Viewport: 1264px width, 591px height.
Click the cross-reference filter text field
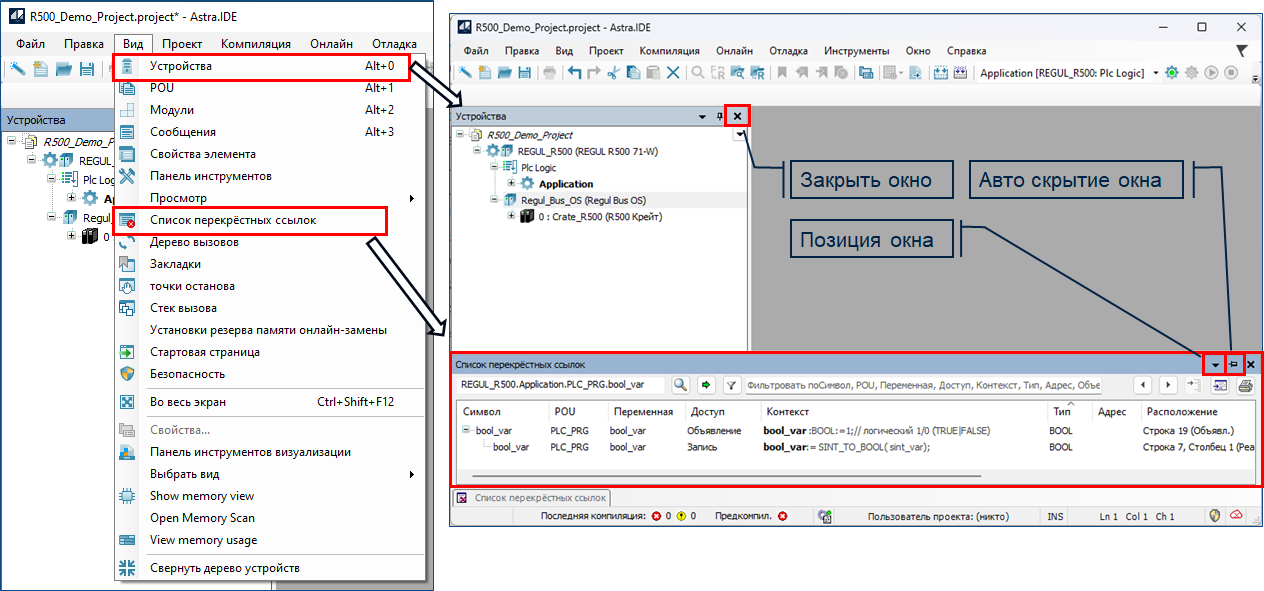920,385
